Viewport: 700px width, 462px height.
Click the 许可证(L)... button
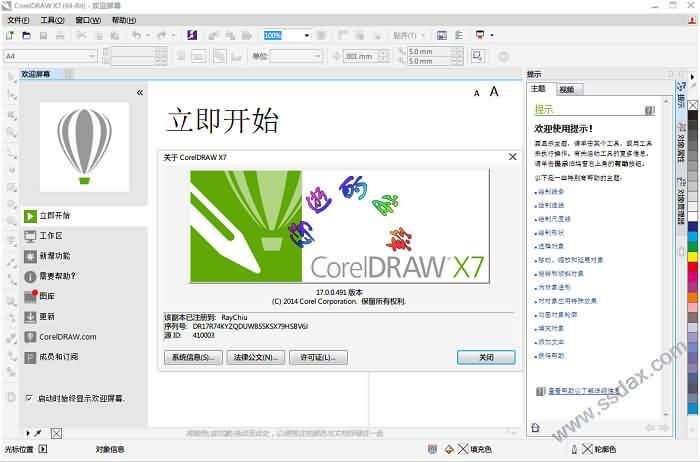coord(318,357)
